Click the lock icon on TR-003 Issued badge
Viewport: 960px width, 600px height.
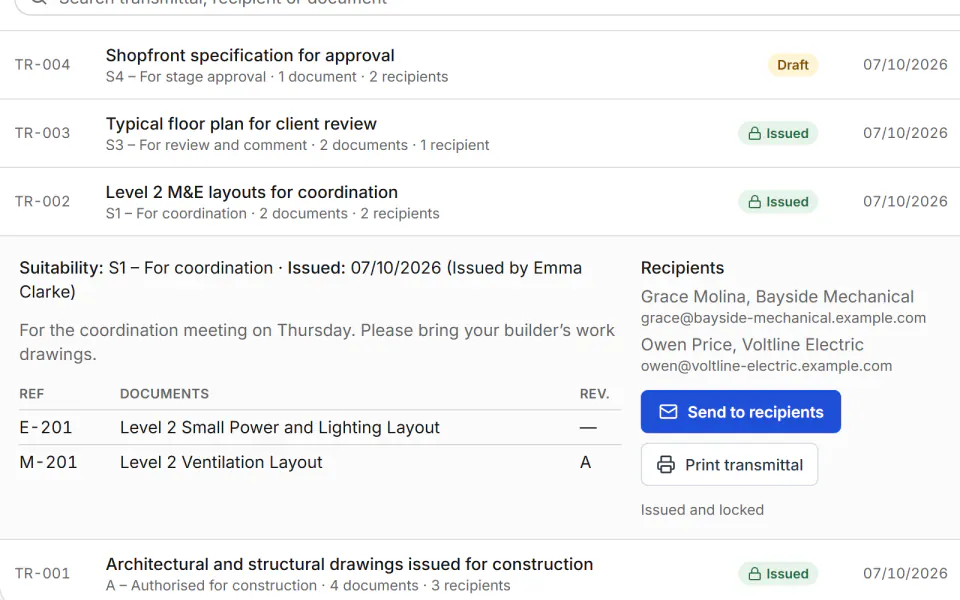[755, 133]
